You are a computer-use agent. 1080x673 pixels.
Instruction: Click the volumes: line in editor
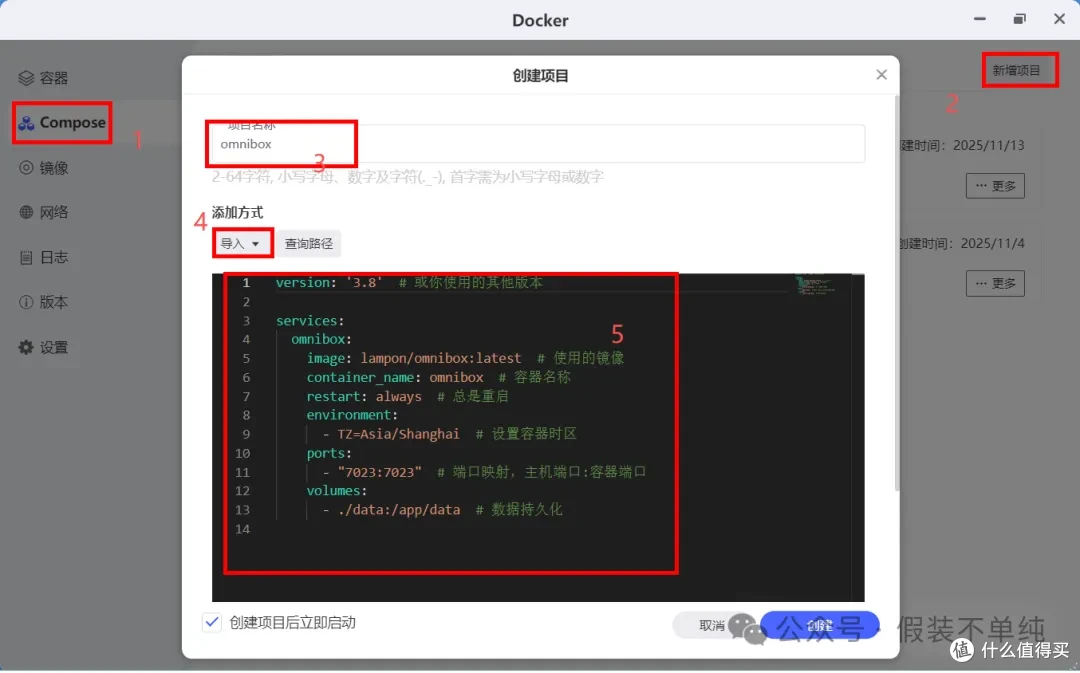(x=337, y=491)
